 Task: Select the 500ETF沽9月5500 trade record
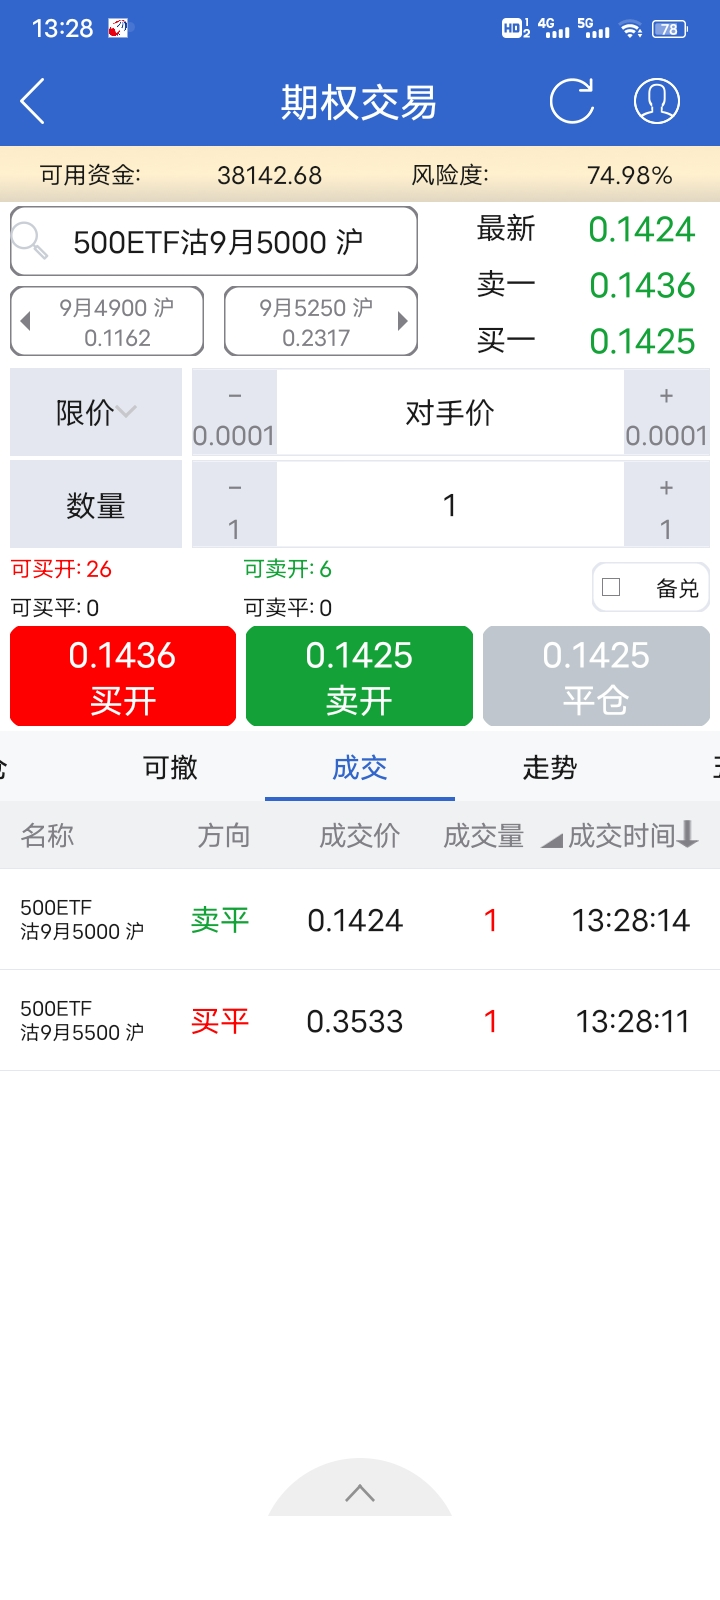pos(360,1020)
